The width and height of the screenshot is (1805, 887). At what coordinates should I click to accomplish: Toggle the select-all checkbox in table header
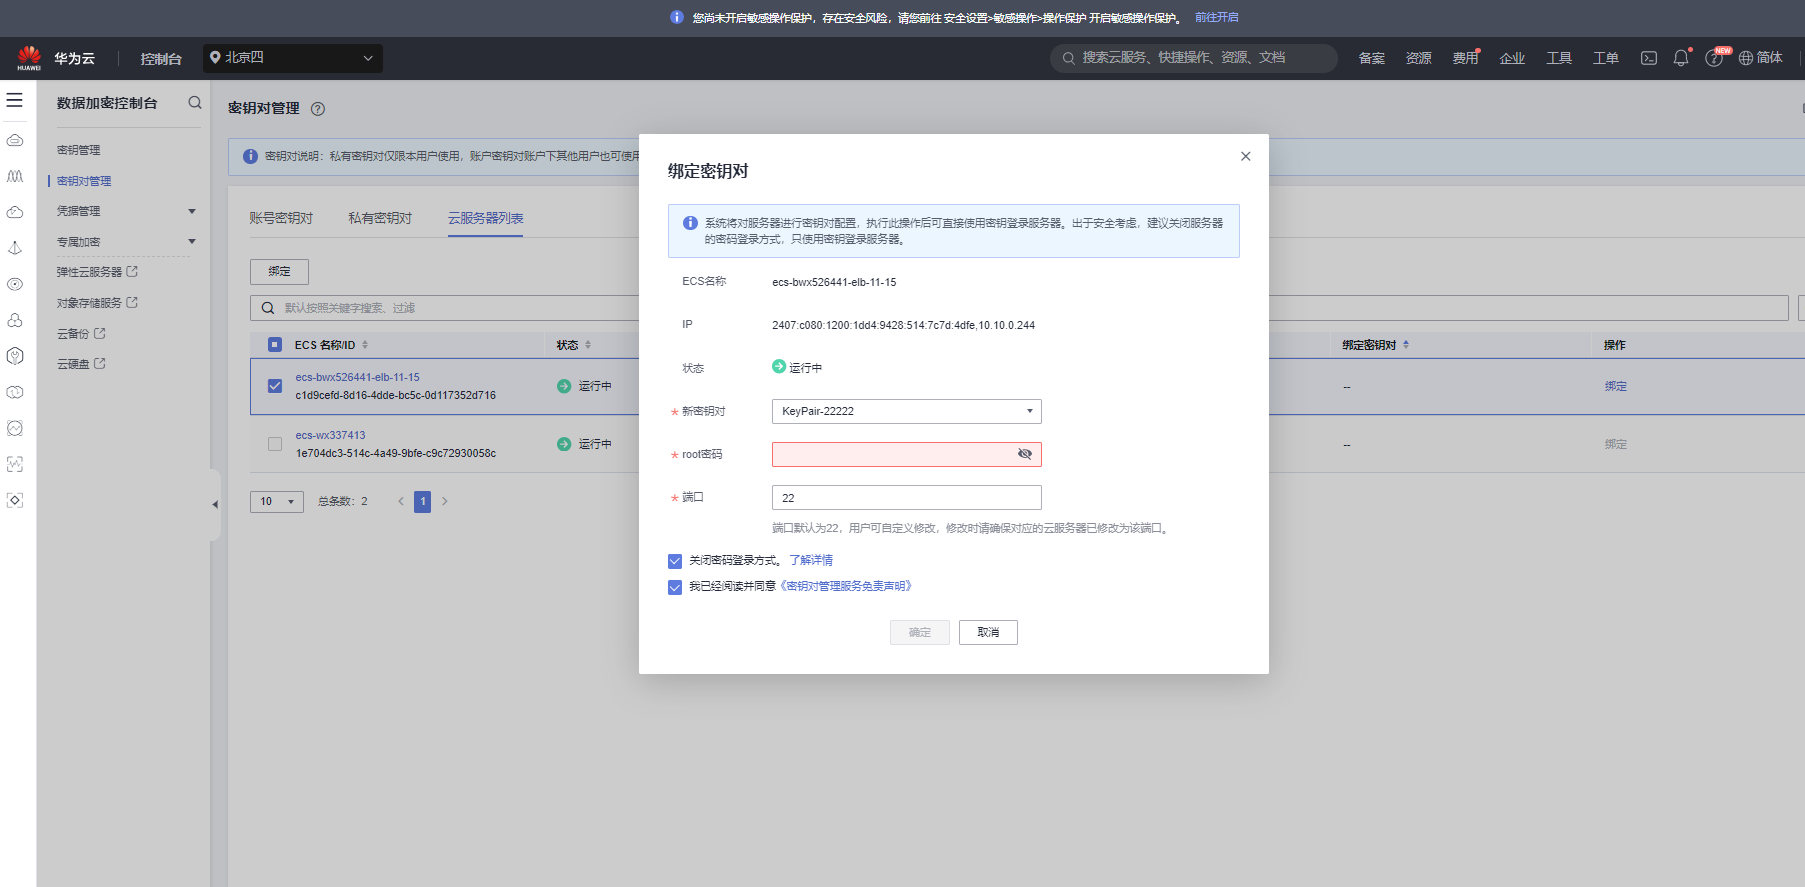(275, 345)
